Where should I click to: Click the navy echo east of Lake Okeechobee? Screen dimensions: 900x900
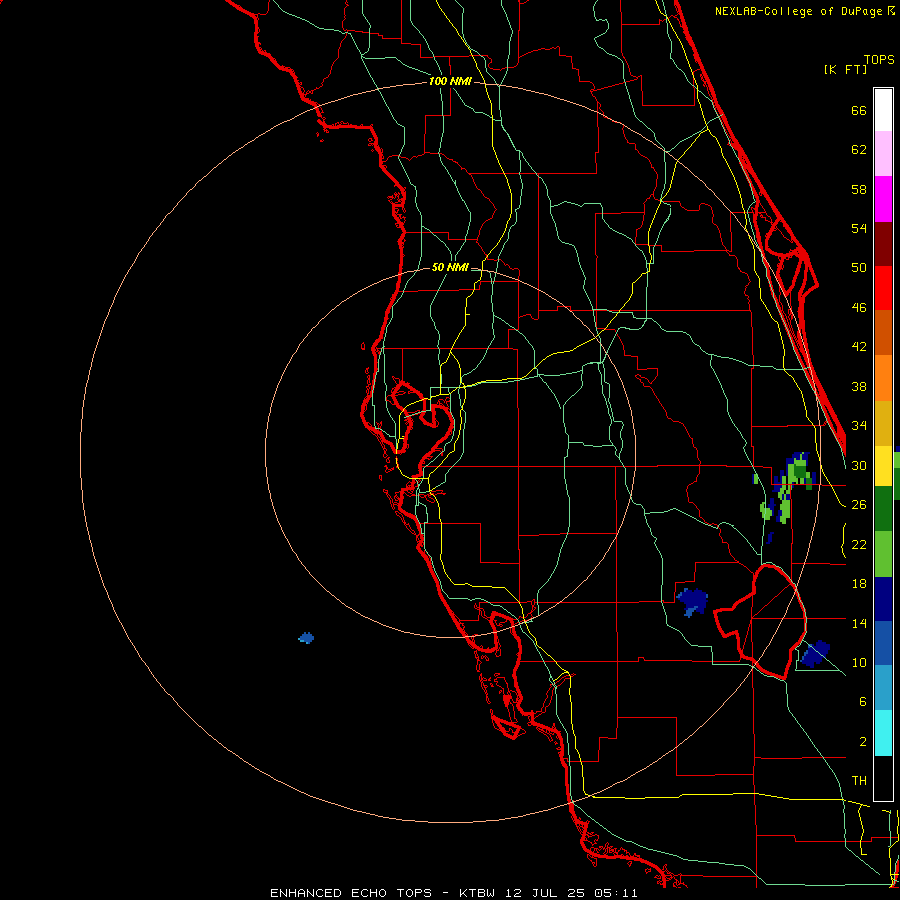(x=815, y=654)
